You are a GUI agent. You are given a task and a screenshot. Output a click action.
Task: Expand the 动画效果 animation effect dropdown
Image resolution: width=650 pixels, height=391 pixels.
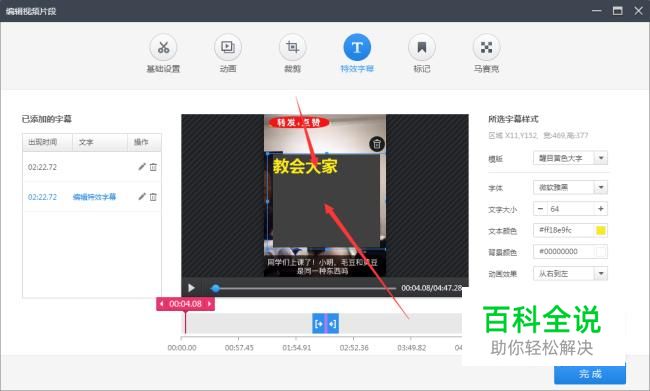601,273
